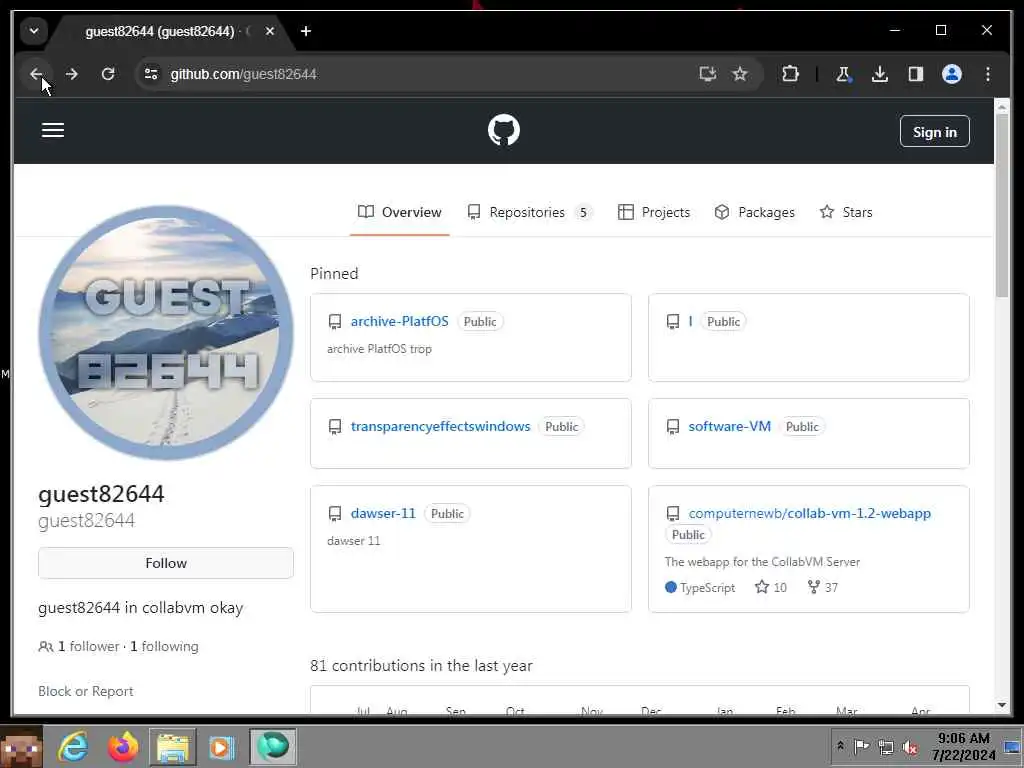This screenshot has height=768, width=1024.
Task: Click scrollbar up arrow
Action: click(x=1002, y=107)
